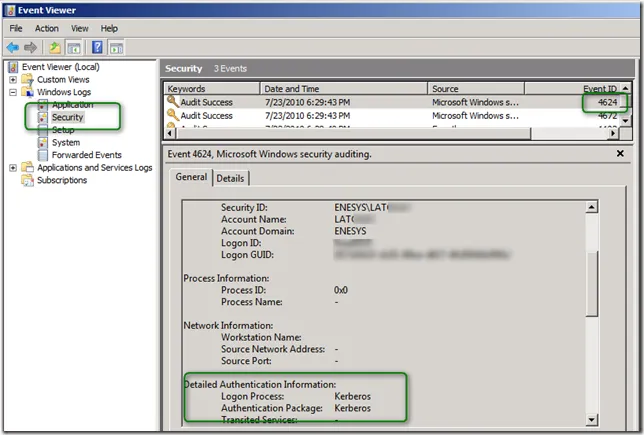Click the Forward arrow toolbar icon
Image resolution: width=644 pixels, height=435 pixels.
[30, 47]
